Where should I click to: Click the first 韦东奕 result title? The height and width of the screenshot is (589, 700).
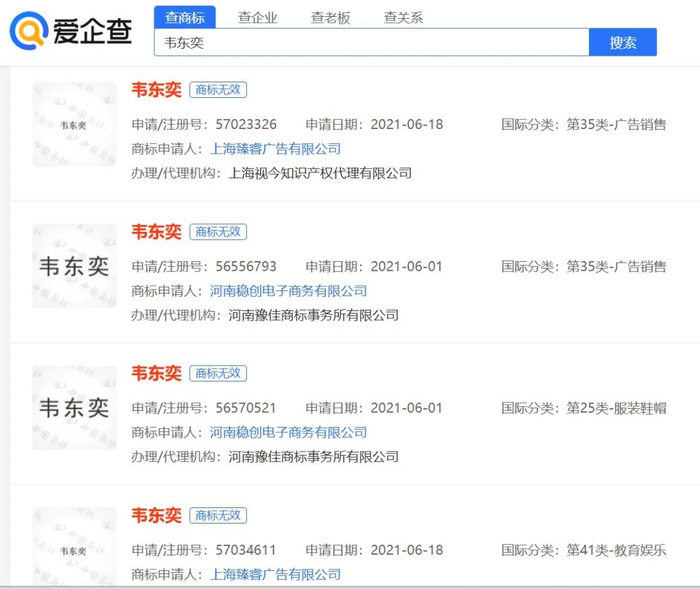click(156, 90)
